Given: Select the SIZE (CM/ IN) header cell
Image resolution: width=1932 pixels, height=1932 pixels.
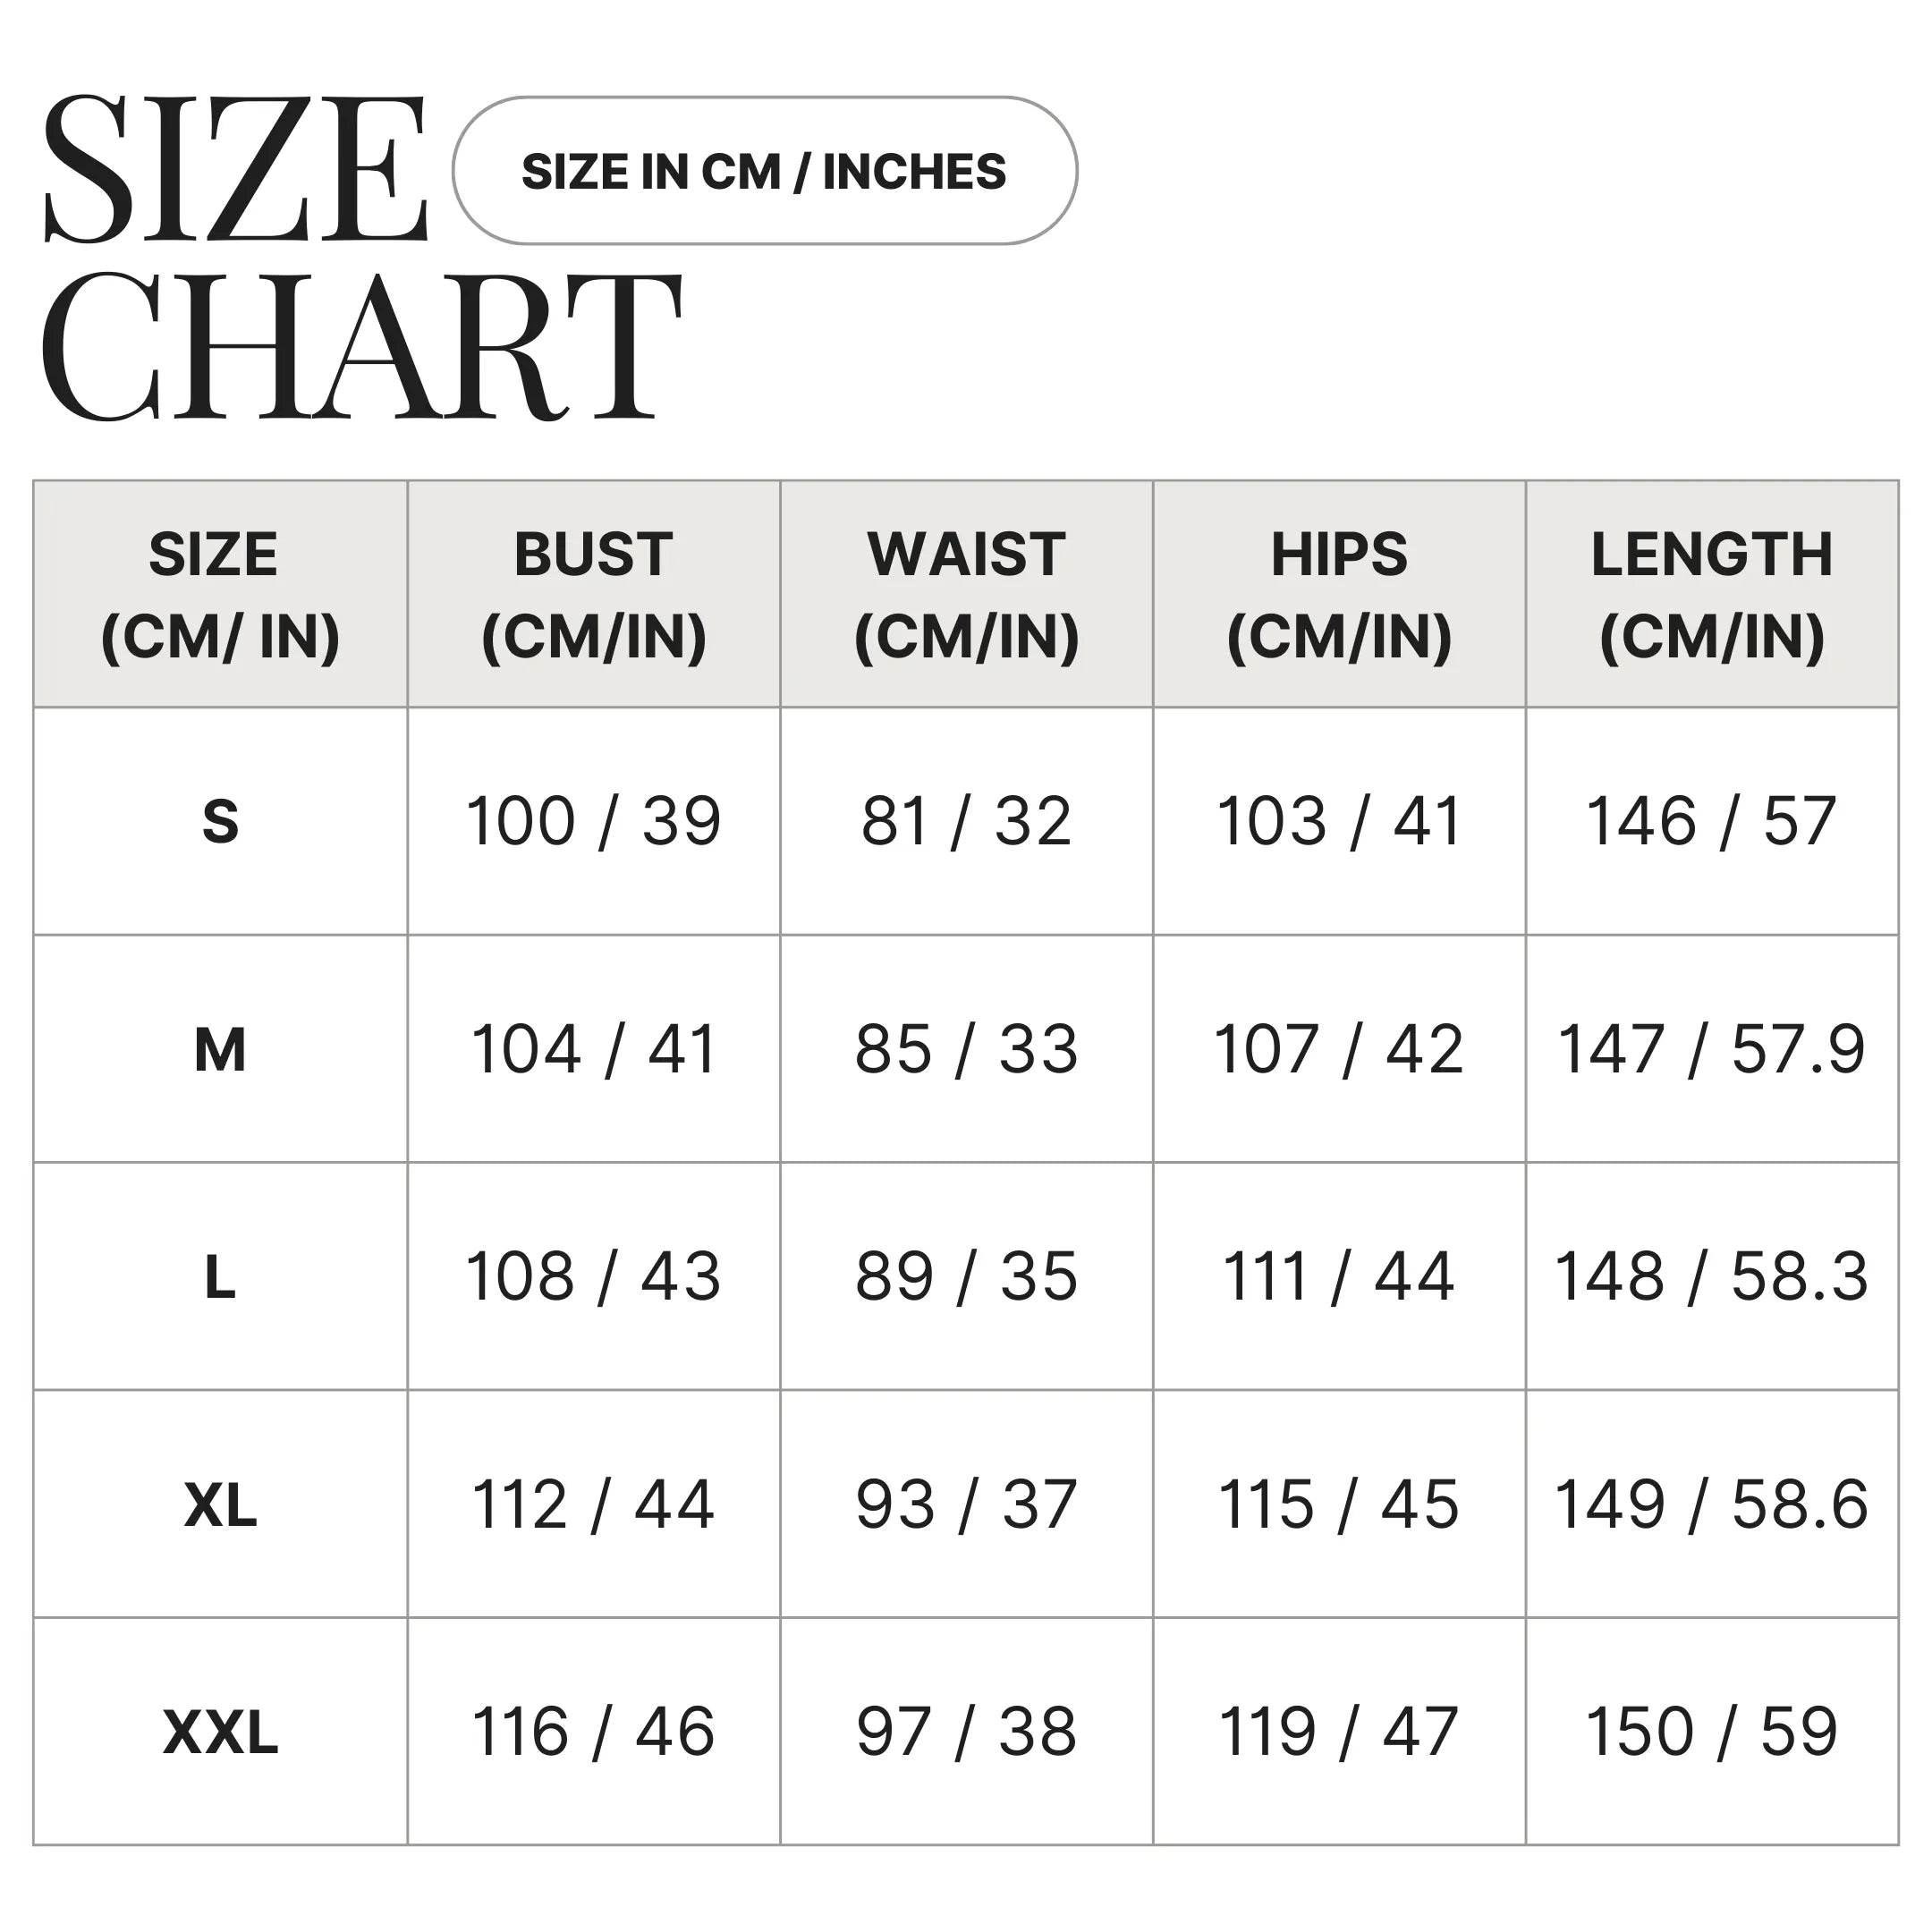Looking at the screenshot, I should [220, 595].
